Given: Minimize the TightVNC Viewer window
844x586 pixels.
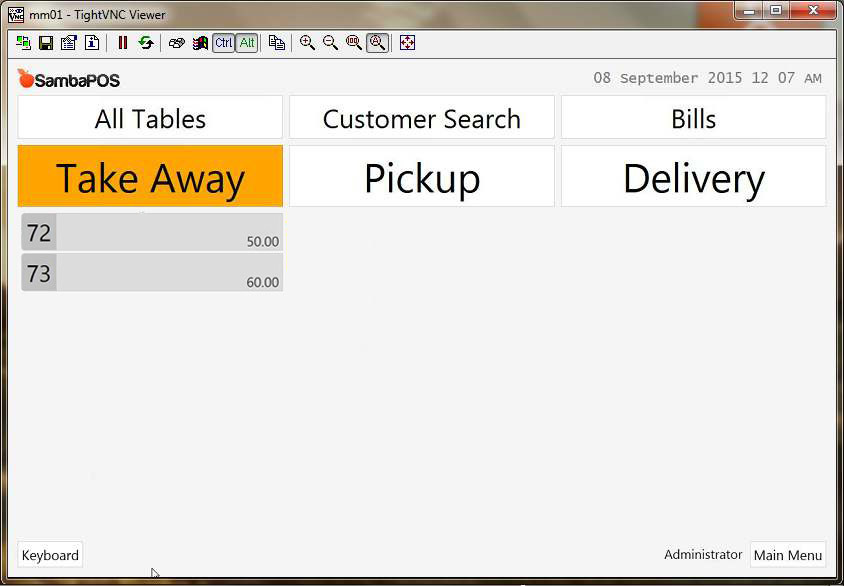Looking at the screenshot, I should click(751, 11).
